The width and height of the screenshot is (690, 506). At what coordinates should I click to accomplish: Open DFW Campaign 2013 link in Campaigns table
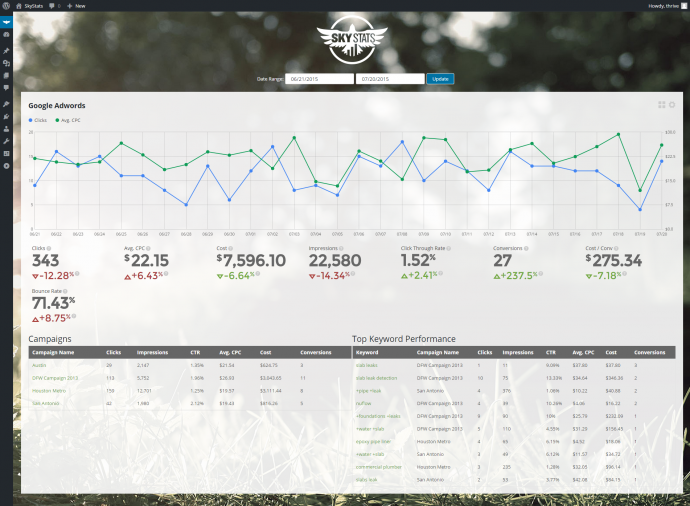(x=55, y=378)
